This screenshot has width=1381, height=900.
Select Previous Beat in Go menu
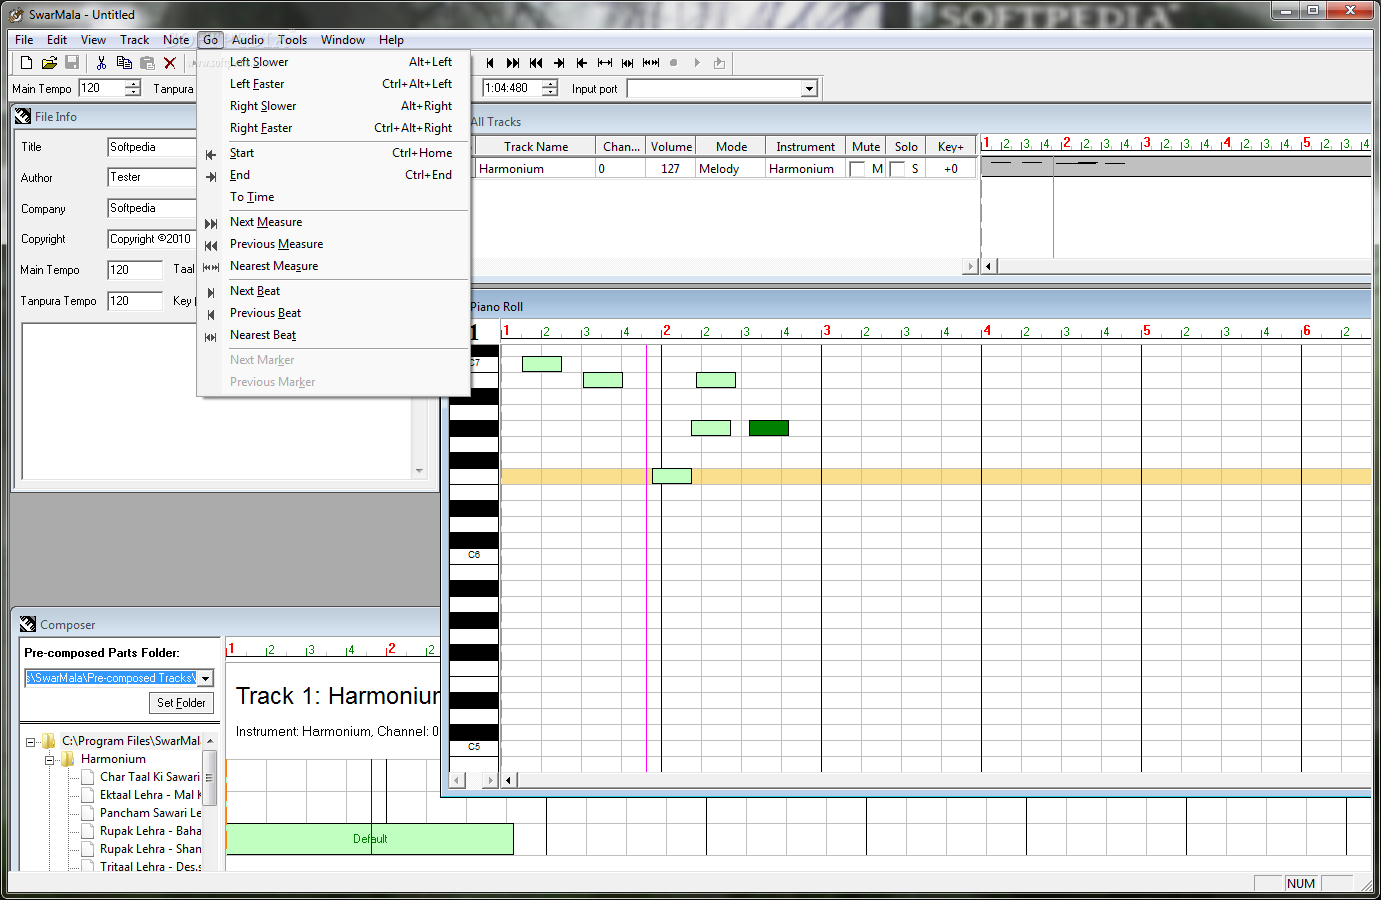tap(334, 313)
